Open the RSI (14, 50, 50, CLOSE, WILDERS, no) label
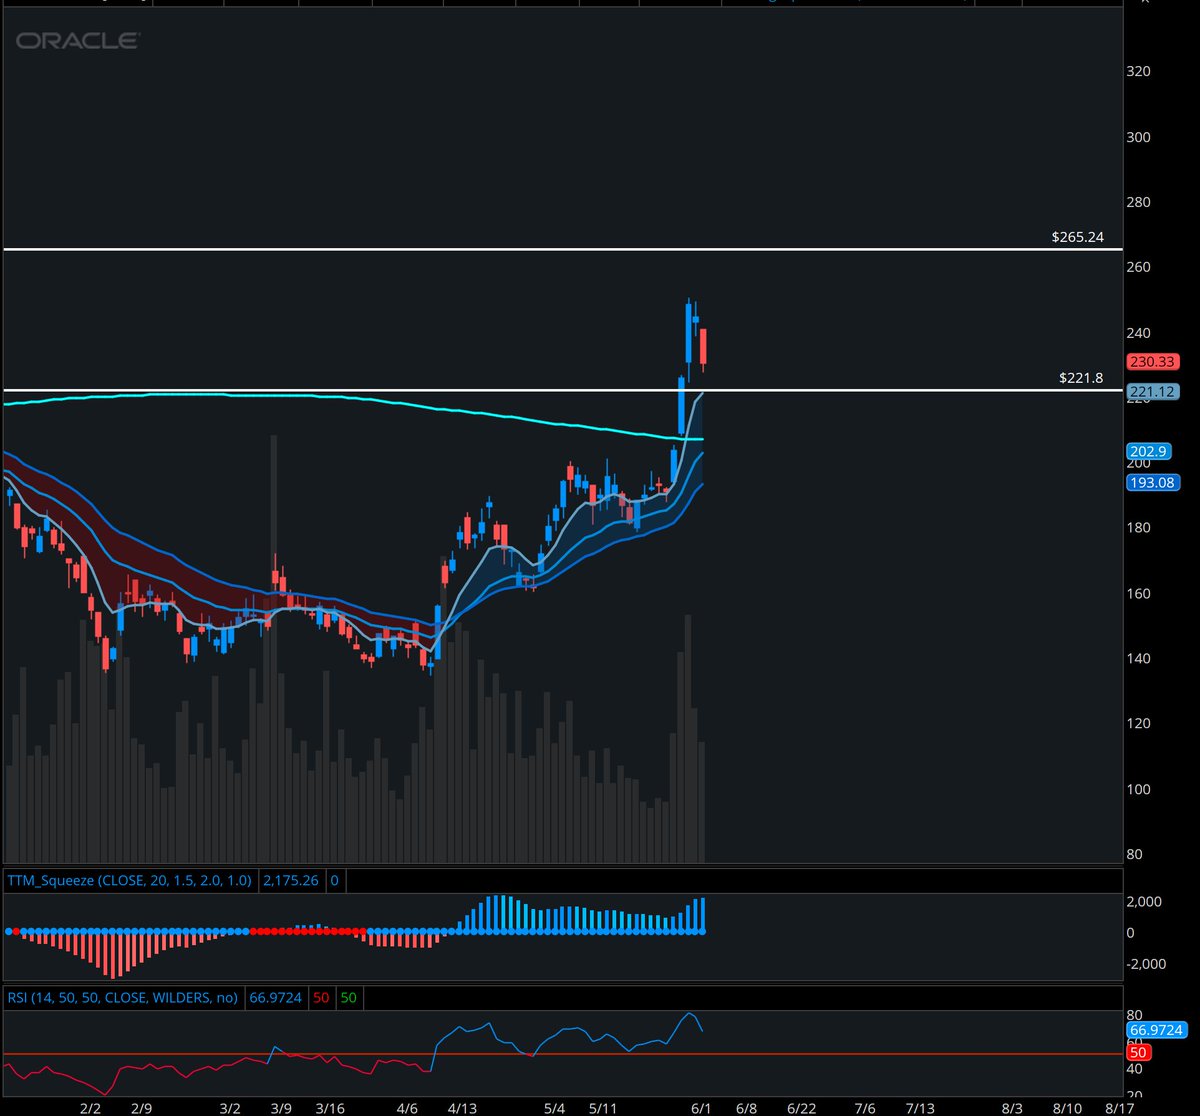Screen dimensions: 1200x1116 (123, 998)
